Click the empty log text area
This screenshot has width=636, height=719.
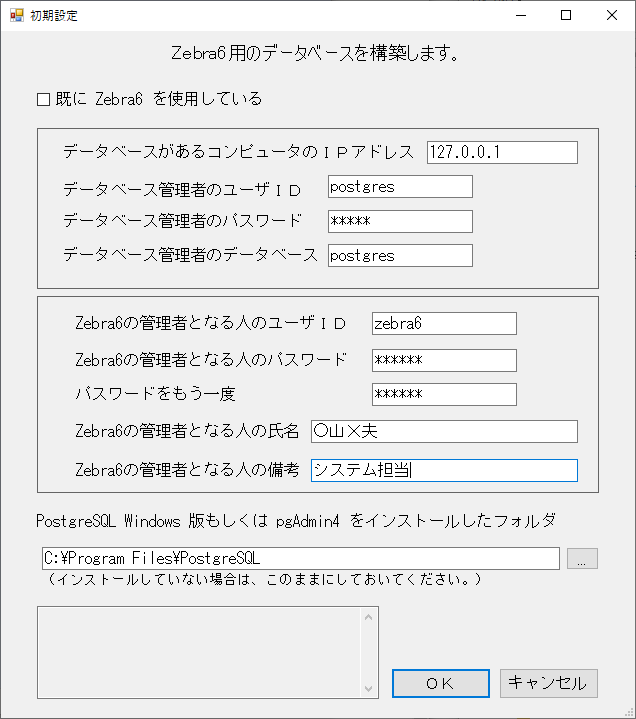(199, 653)
